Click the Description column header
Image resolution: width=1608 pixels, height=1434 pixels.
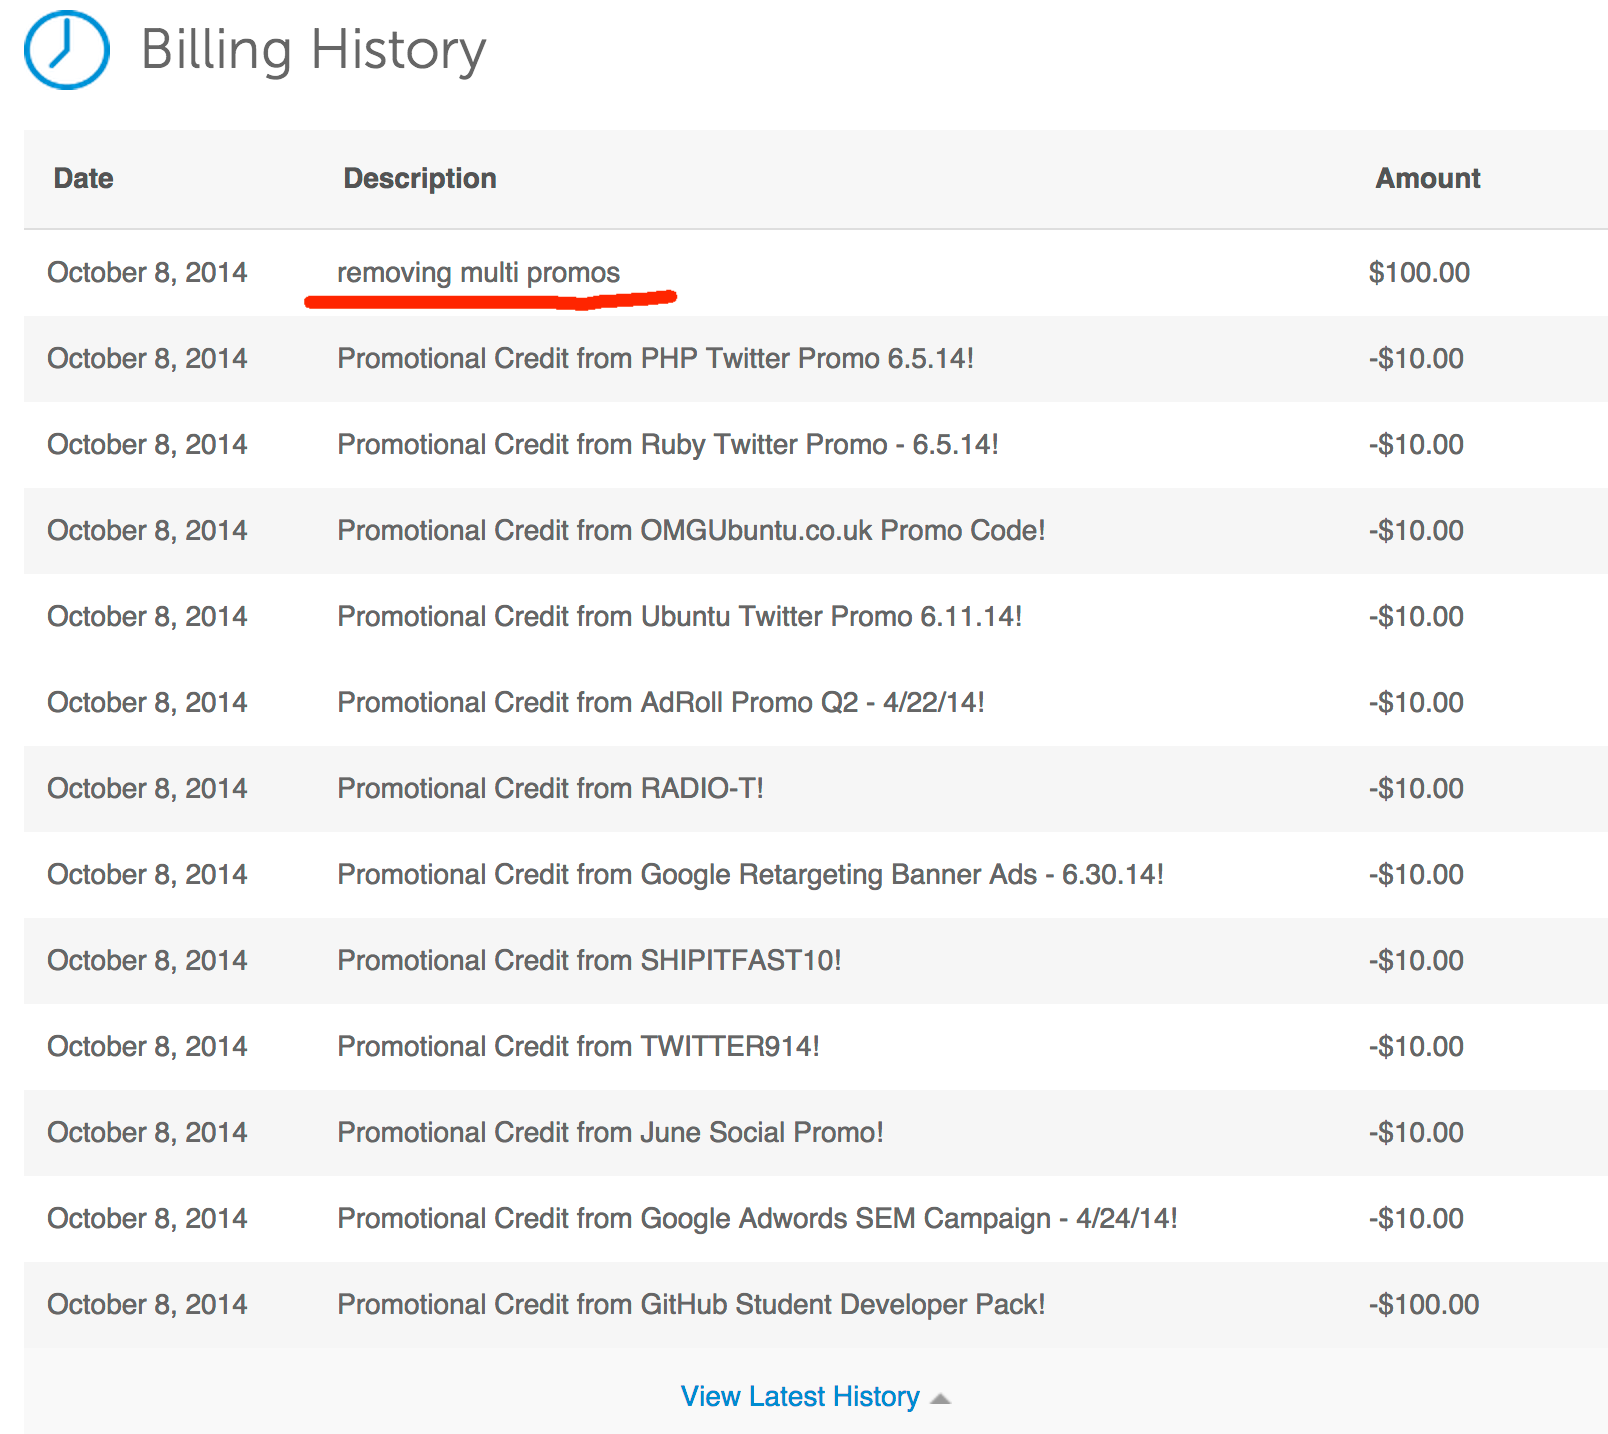click(419, 178)
